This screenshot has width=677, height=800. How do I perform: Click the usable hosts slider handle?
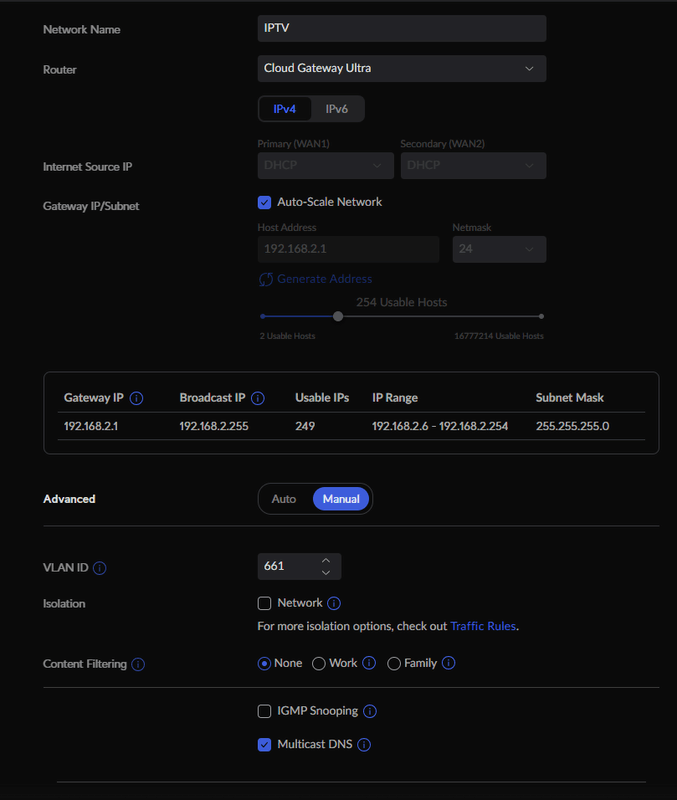pos(338,316)
